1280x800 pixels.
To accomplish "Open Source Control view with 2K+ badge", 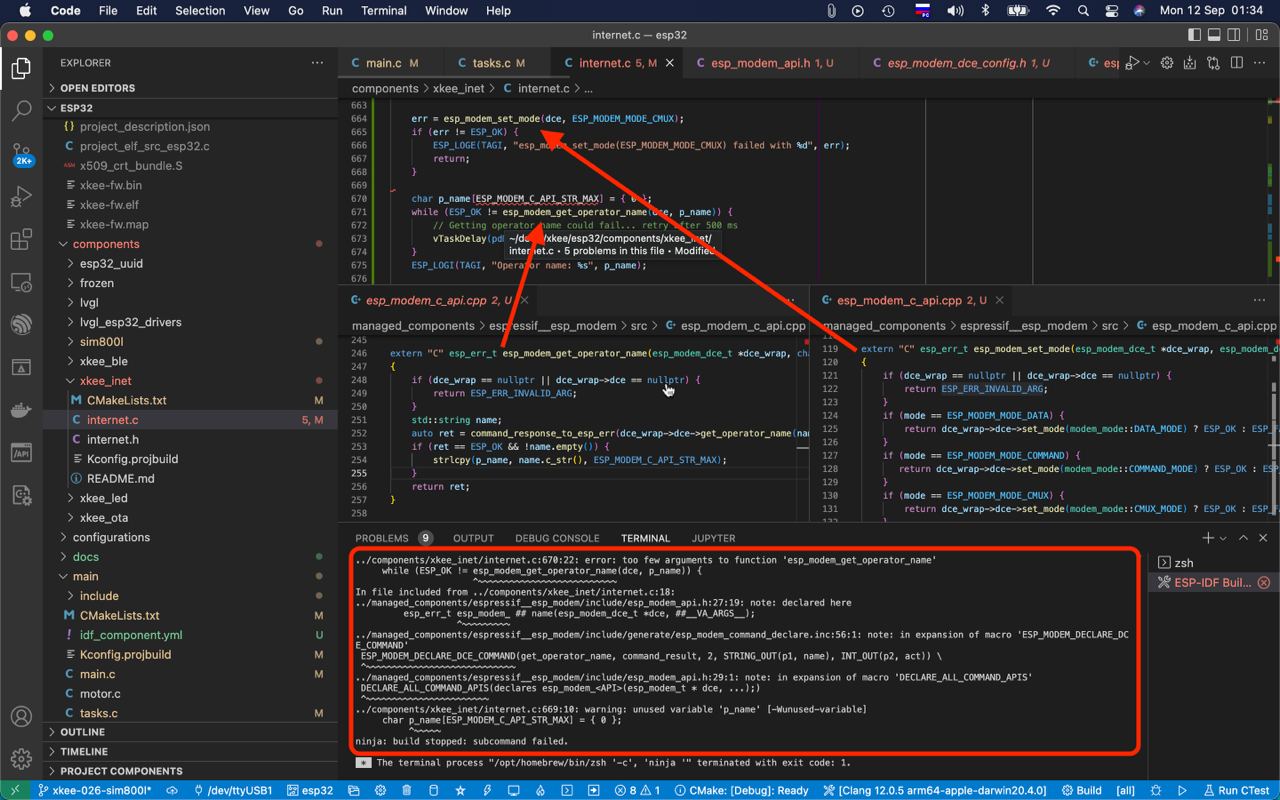I will click(x=21, y=155).
